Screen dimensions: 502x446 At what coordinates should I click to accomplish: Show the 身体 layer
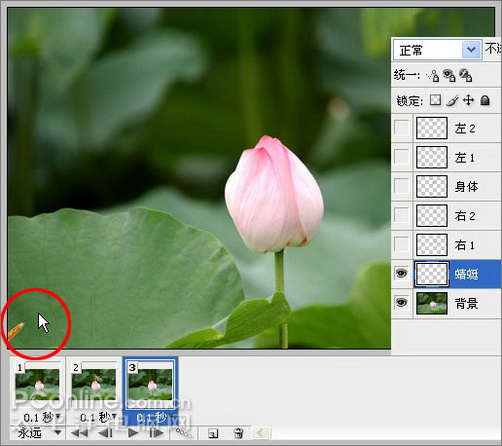(402, 186)
